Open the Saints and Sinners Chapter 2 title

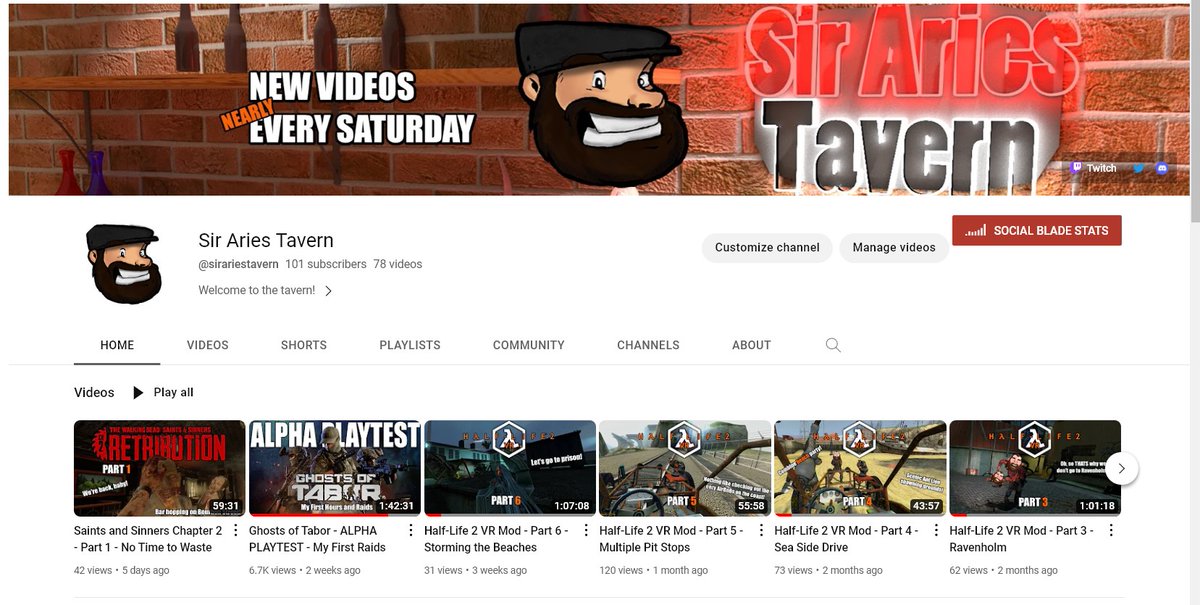click(x=148, y=539)
